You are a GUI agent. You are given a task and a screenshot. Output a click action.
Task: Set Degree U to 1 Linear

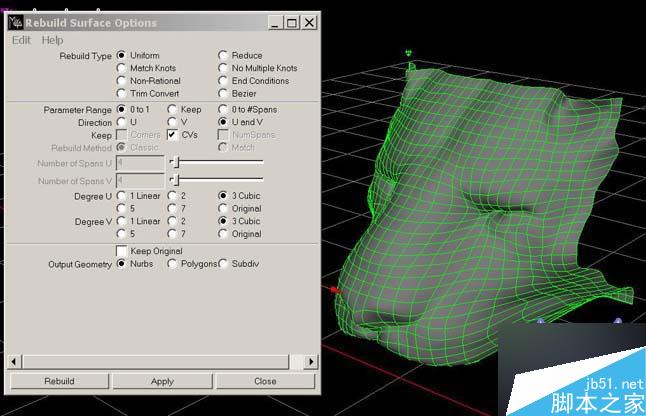pyautogui.click(x=121, y=196)
